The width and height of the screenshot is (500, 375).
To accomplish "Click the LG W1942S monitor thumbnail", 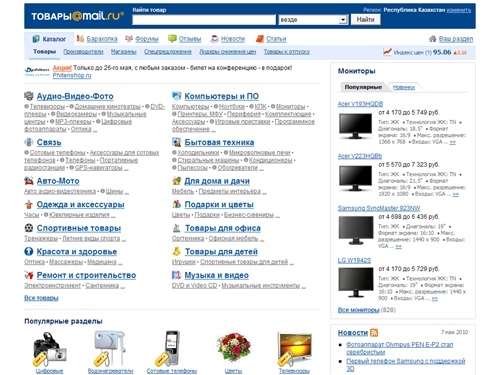I will click(356, 283).
